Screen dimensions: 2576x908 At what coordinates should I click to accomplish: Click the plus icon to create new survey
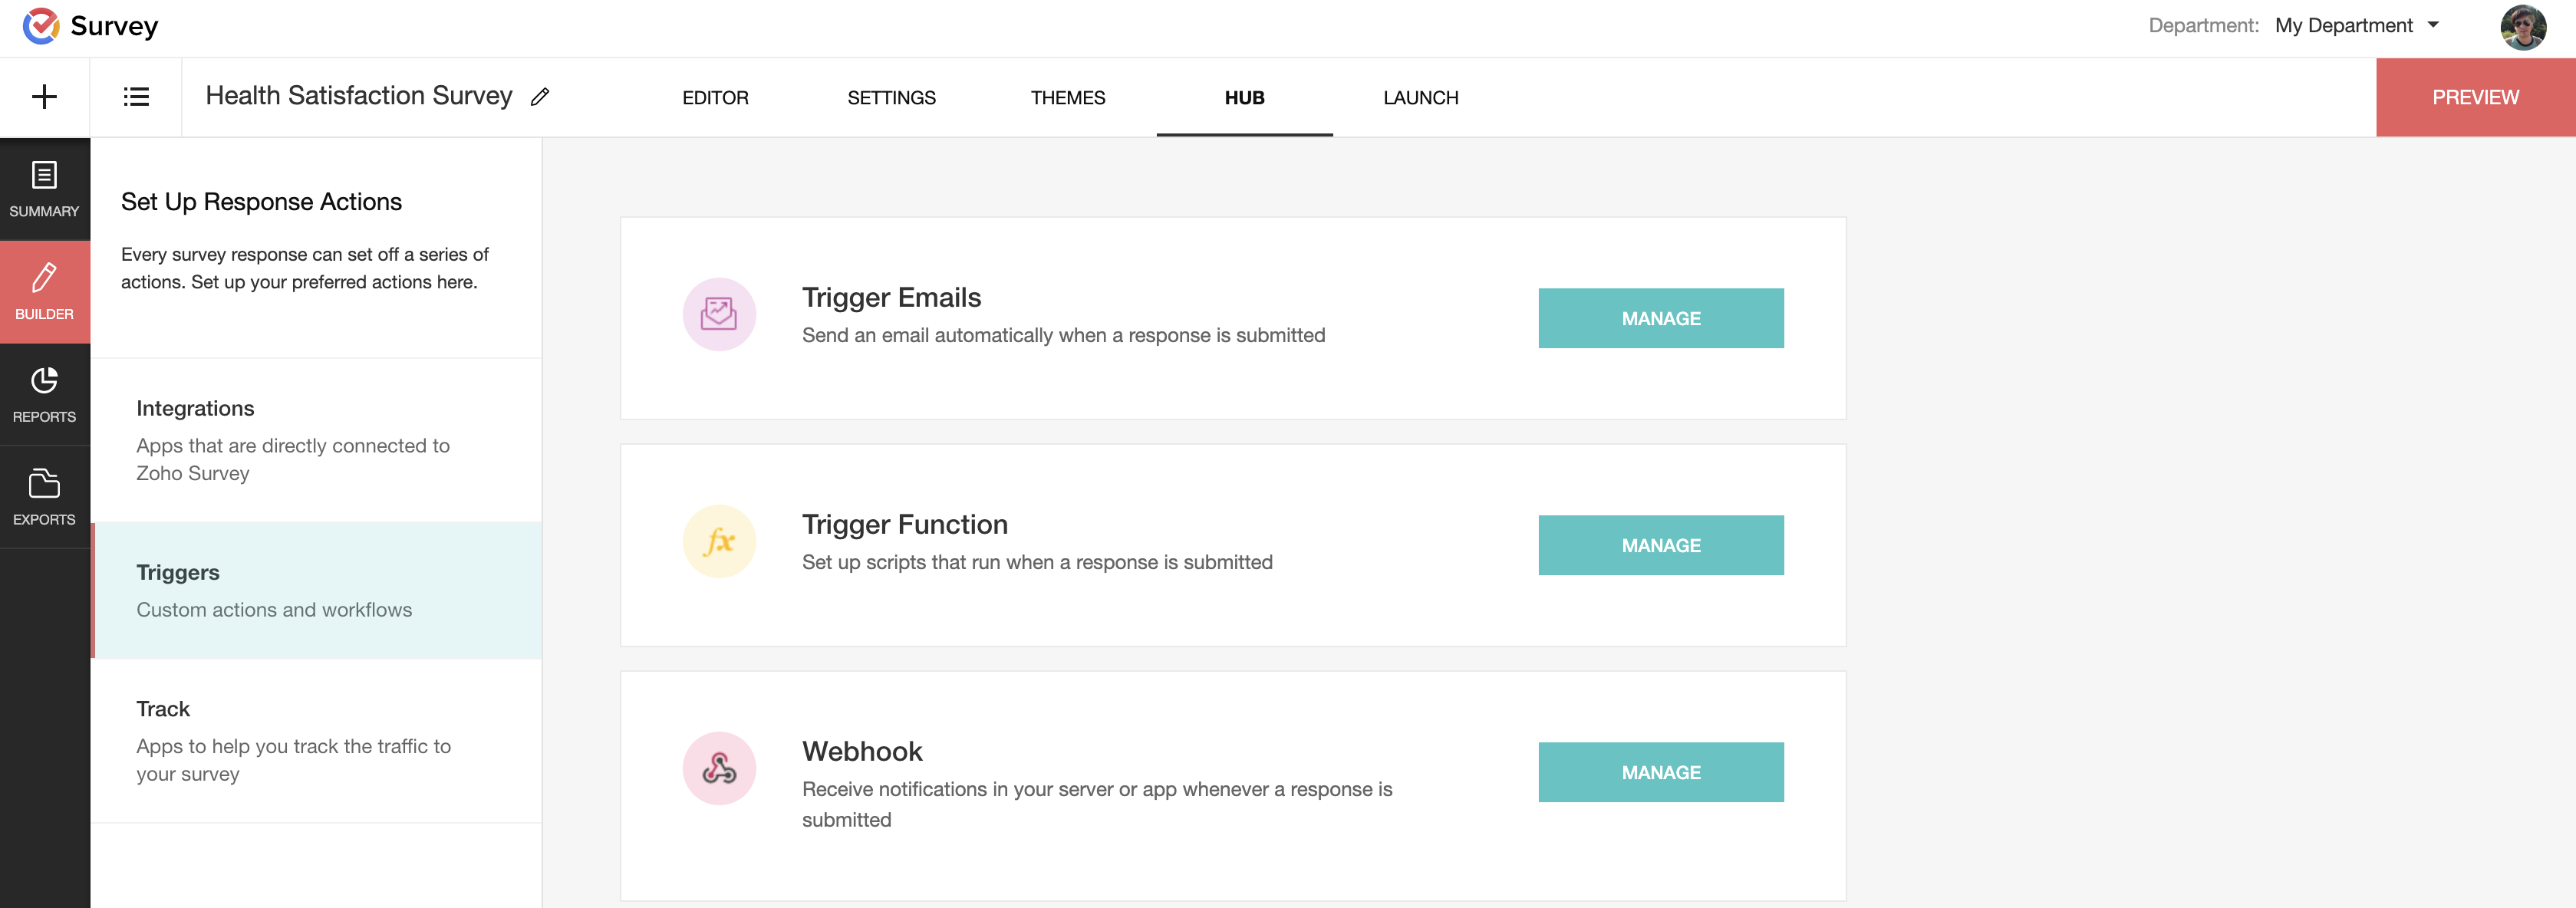44,97
